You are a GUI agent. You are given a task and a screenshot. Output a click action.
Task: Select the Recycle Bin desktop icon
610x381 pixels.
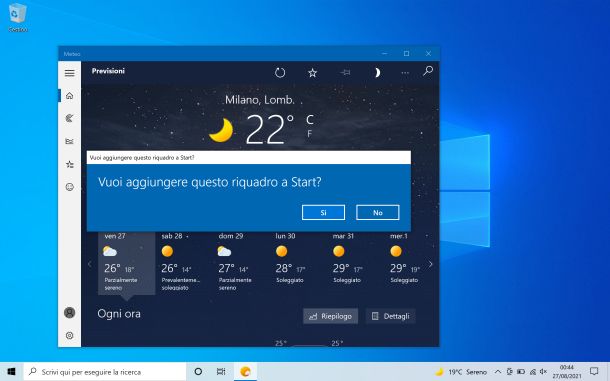(x=18, y=18)
